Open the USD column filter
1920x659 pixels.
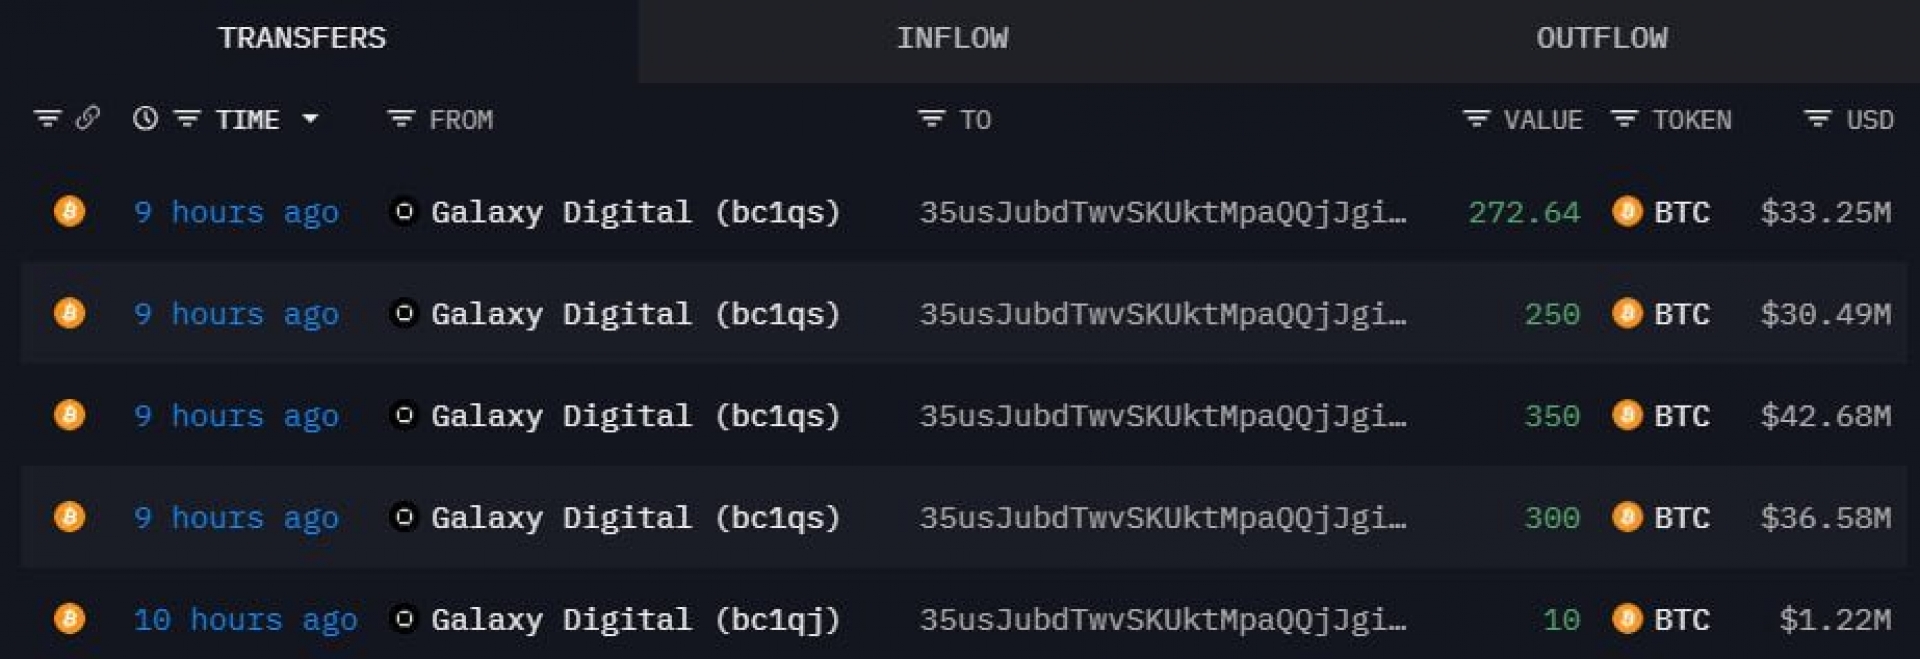point(1817,120)
